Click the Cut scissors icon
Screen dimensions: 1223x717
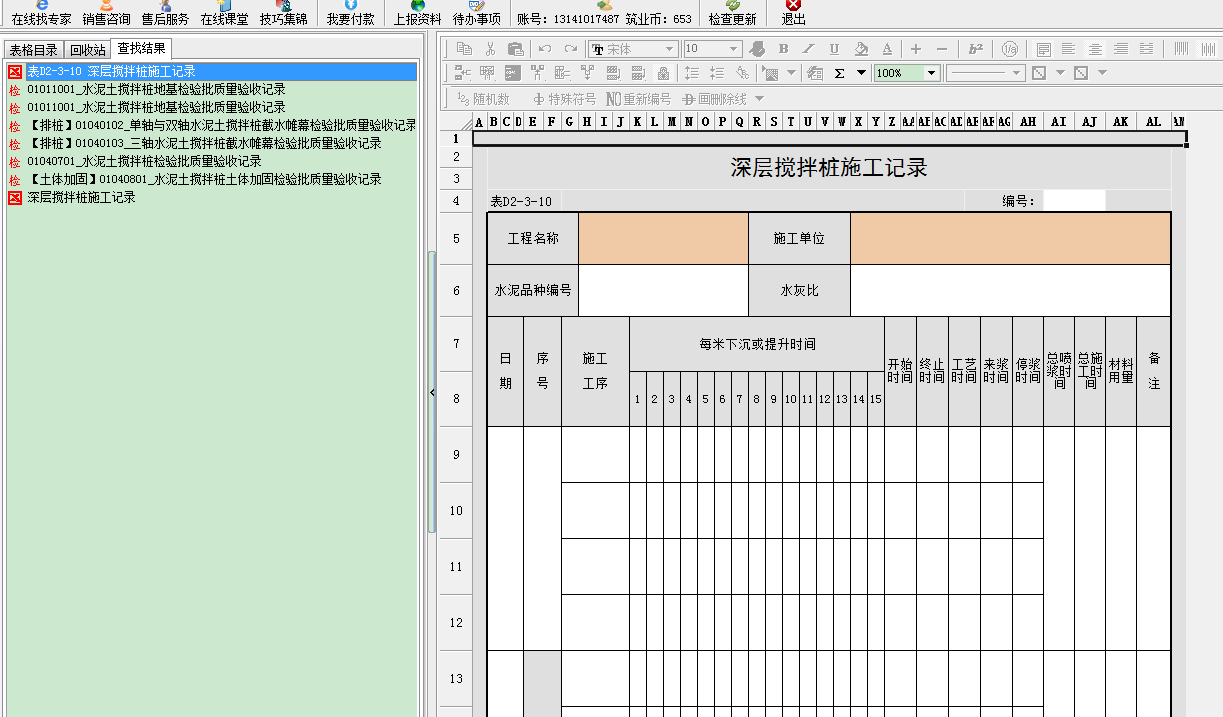point(490,49)
